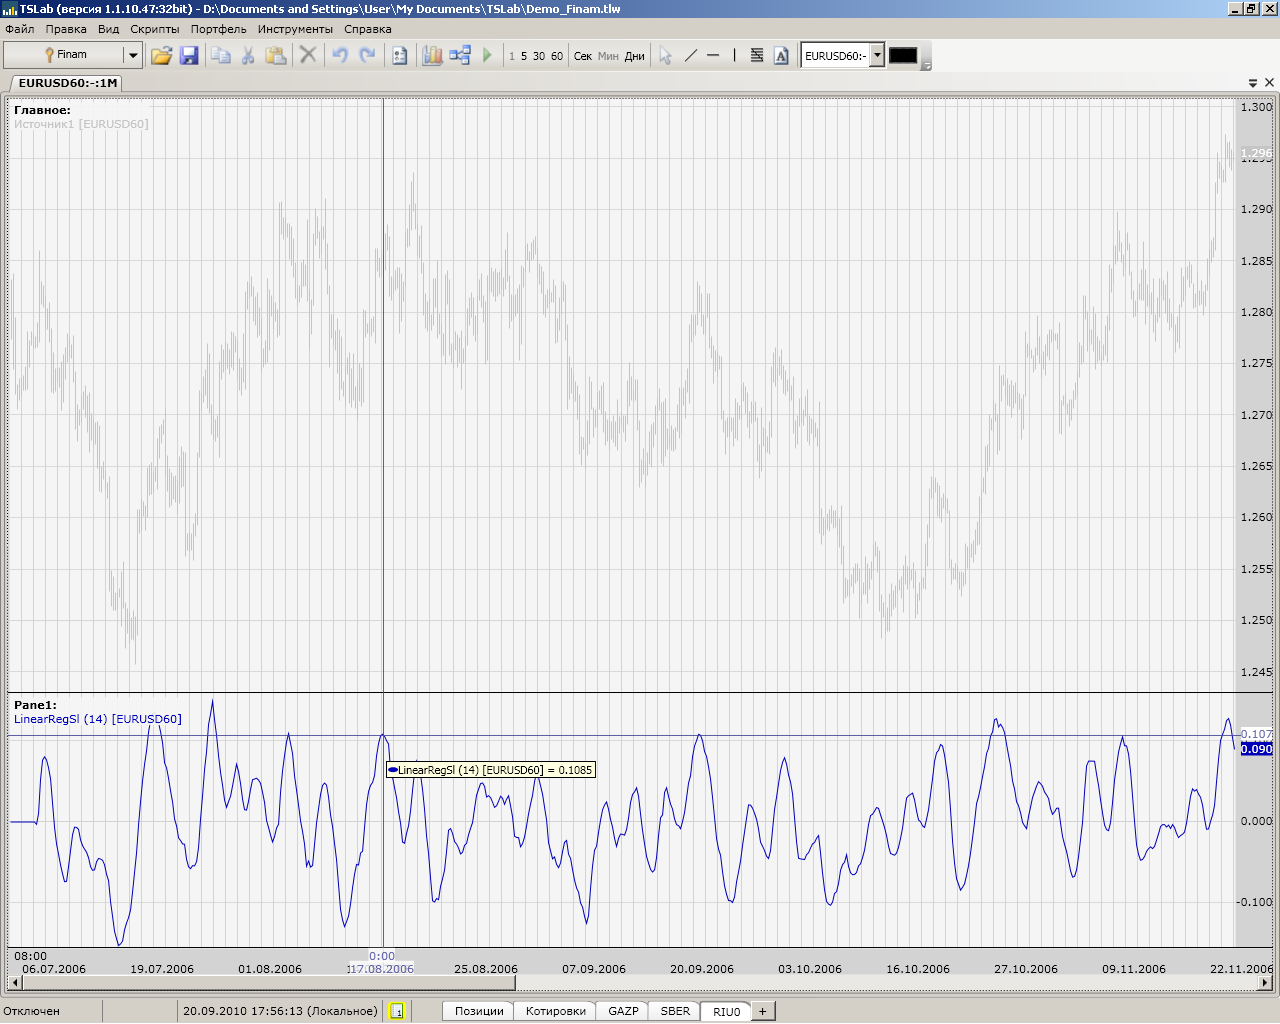Set the interval unit to Сек
Image resolution: width=1280 pixels, height=1024 pixels.
coord(583,56)
